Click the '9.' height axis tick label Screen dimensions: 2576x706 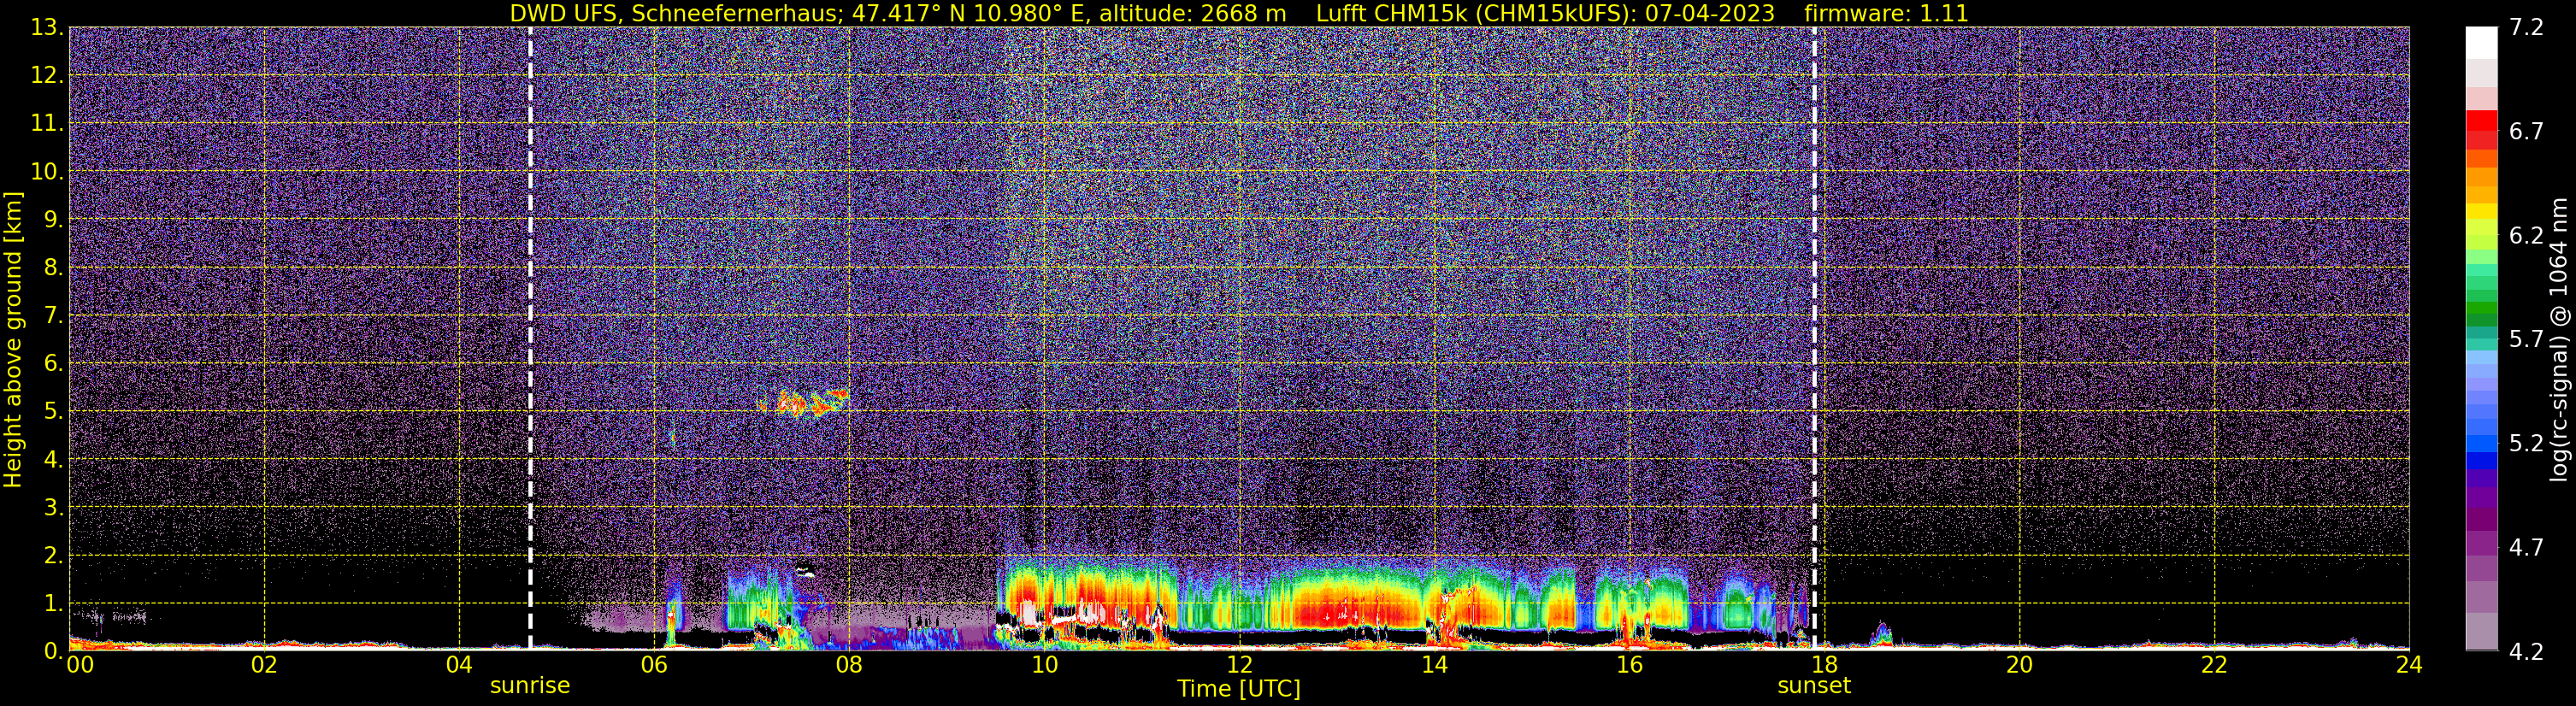(x=53, y=220)
